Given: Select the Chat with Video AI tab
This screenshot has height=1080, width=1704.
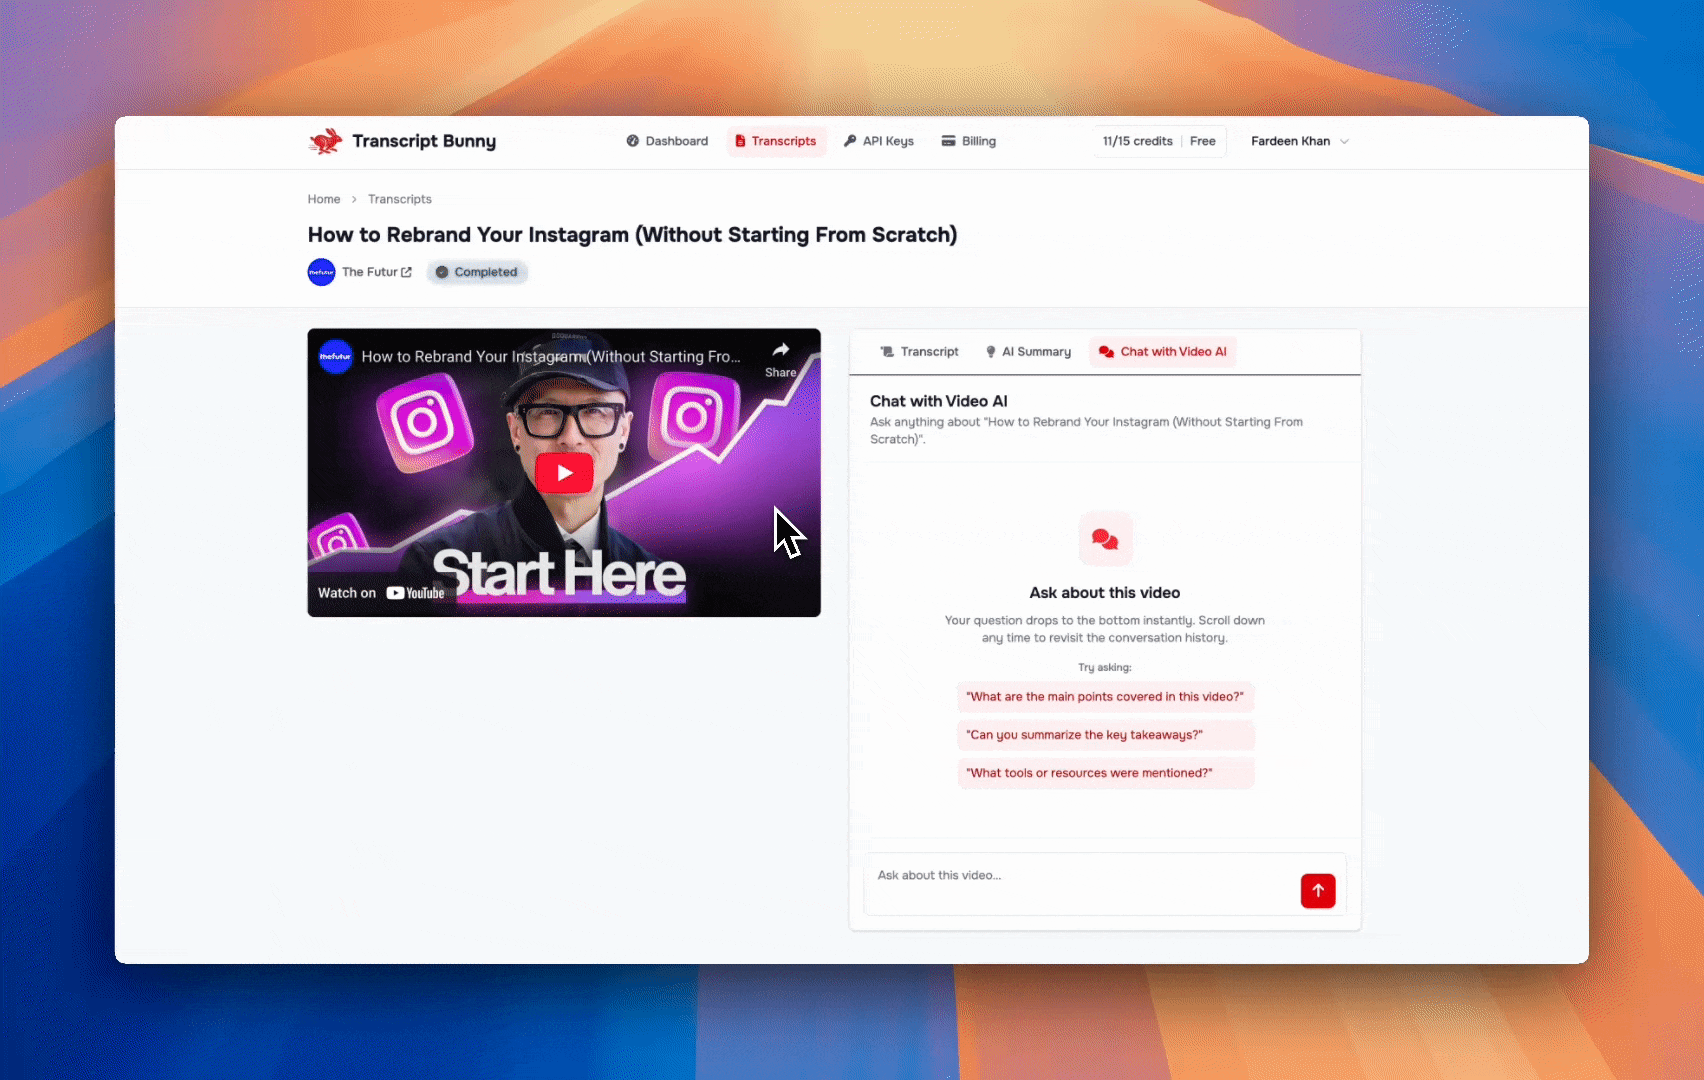Looking at the screenshot, I should tap(1162, 351).
